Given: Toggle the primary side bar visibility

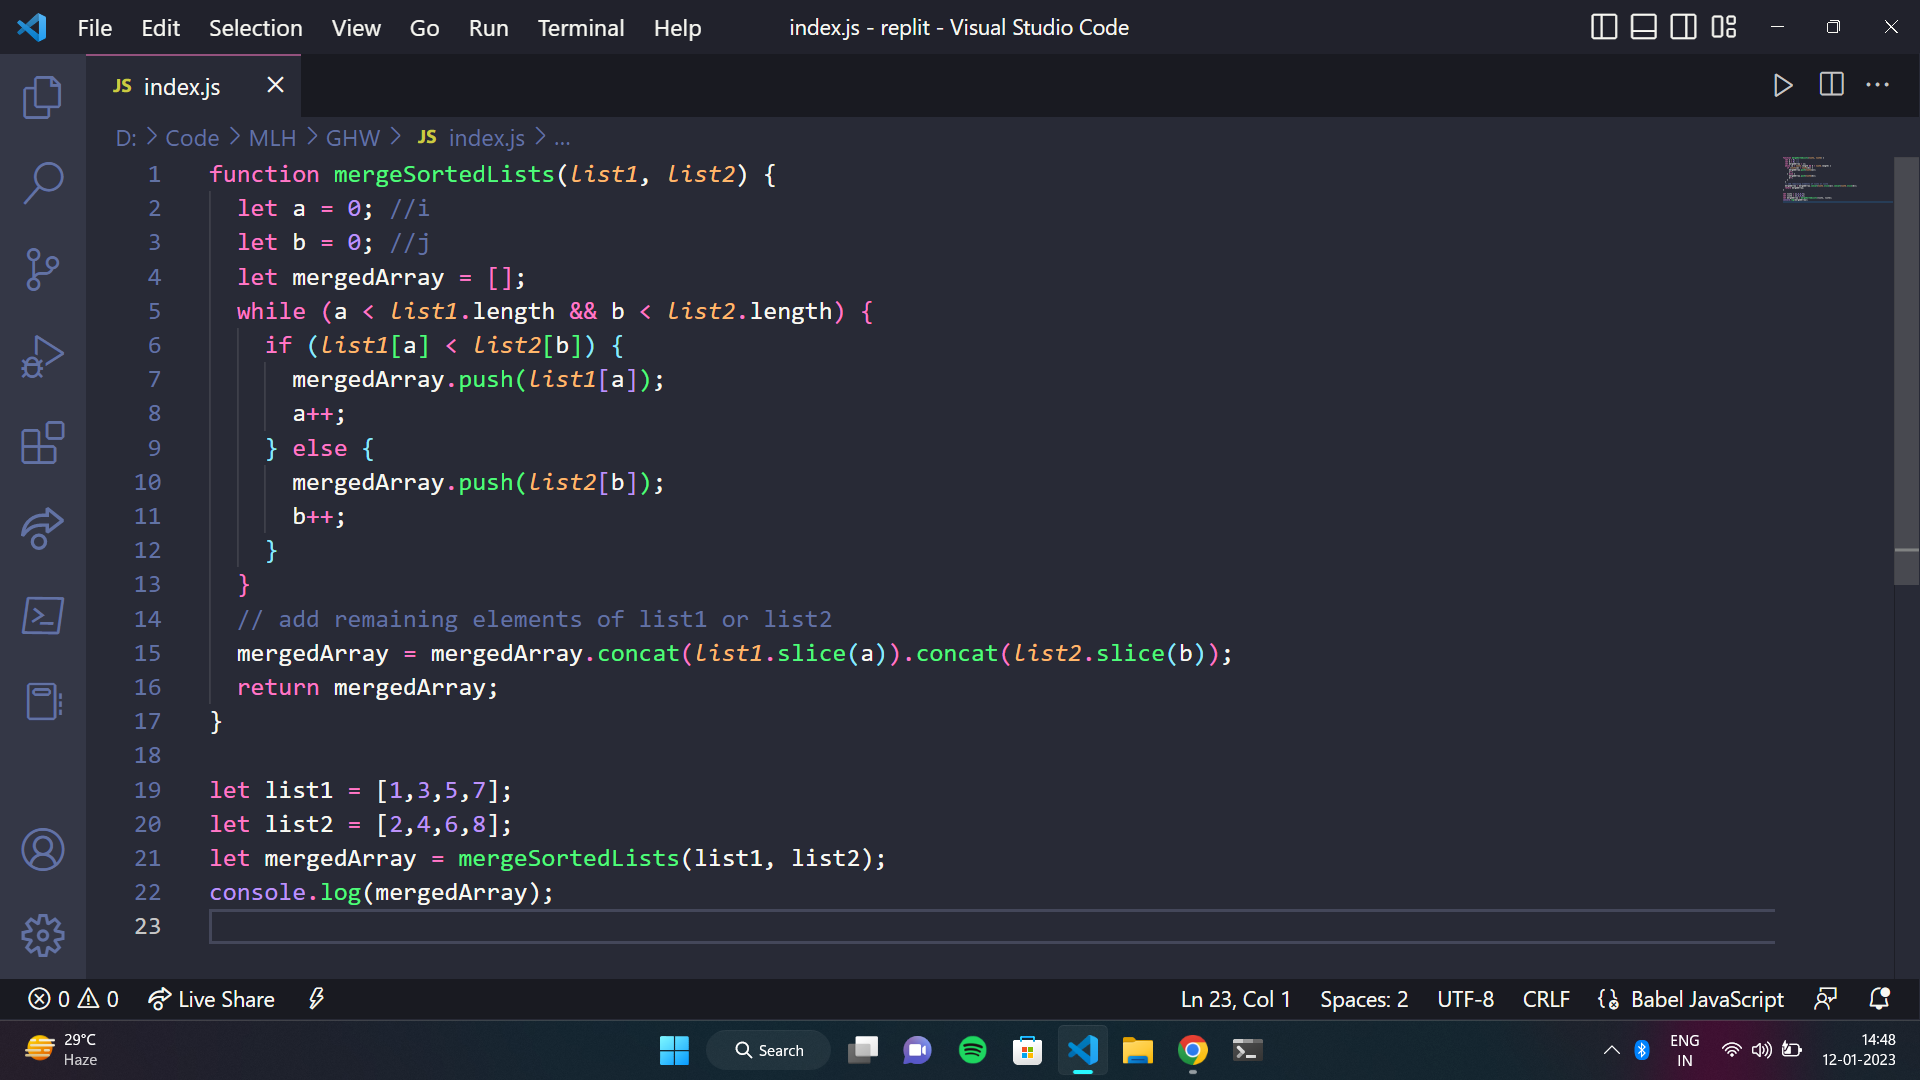Looking at the screenshot, I should pyautogui.click(x=1604, y=27).
